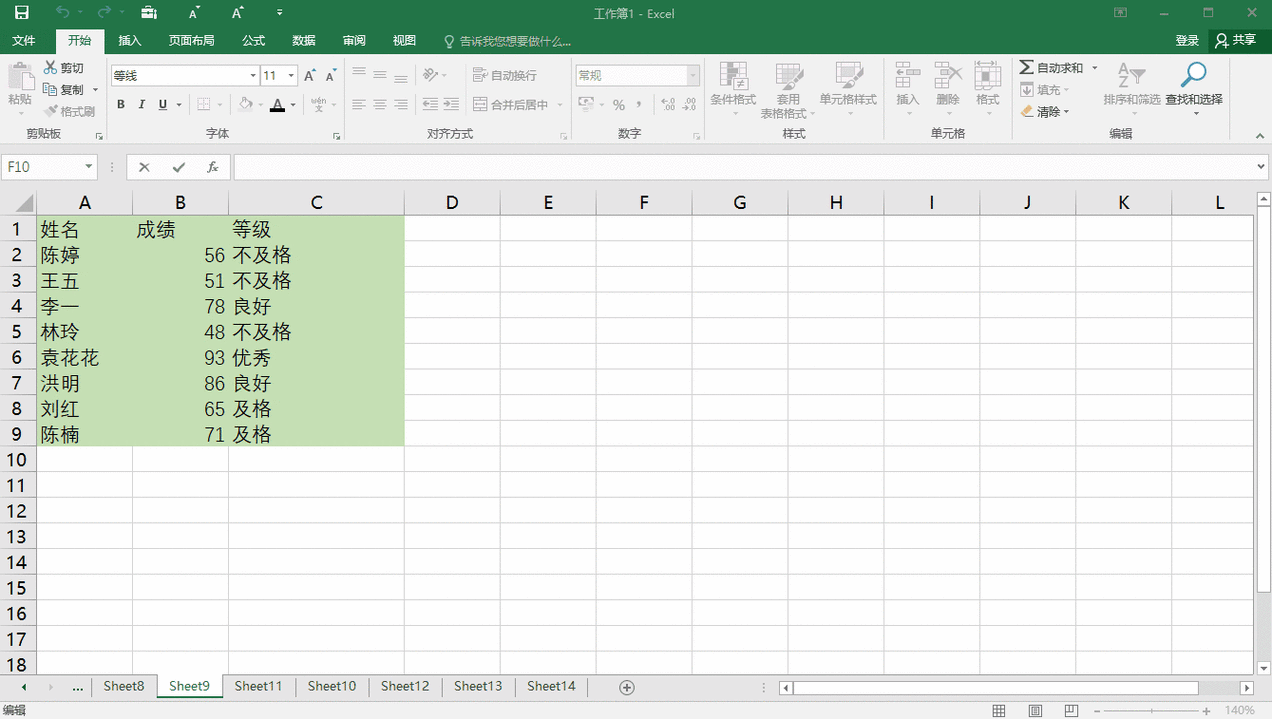This screenshot has width=1272, height=719.
Task: Click the Share (共享) button
Action: pos(1235,41)
